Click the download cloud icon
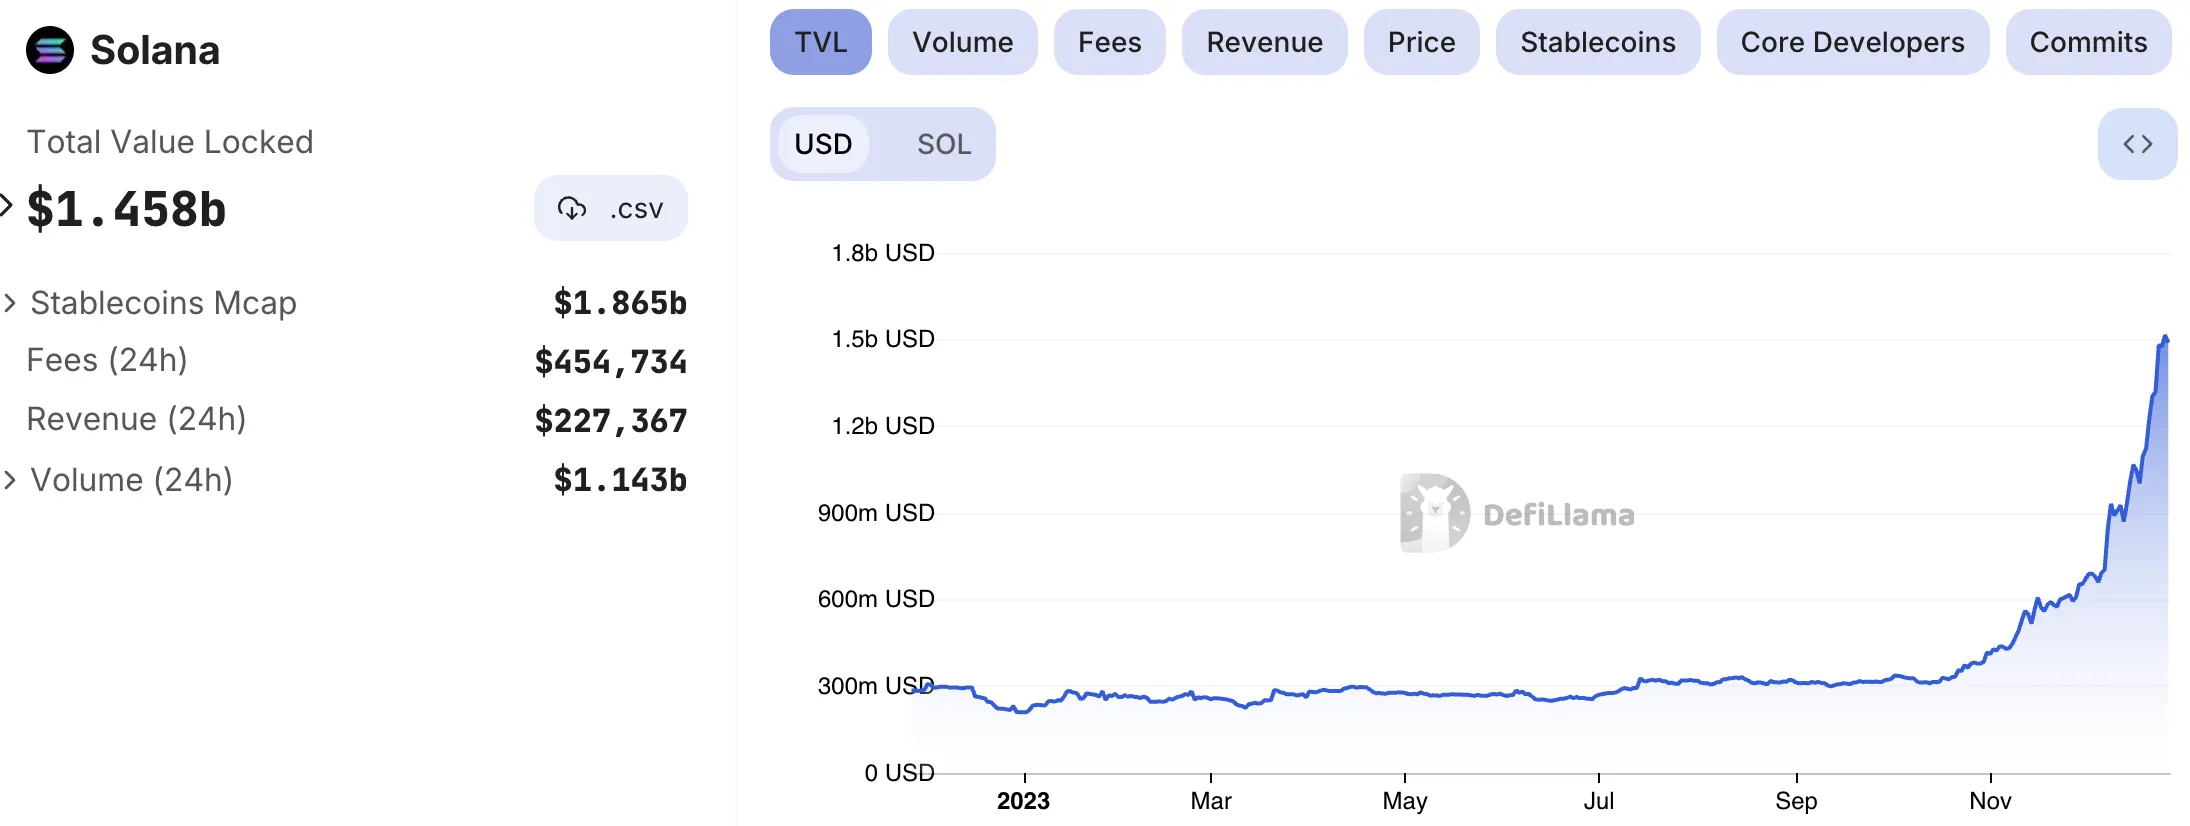The height and width of the screenshot is (826, 2190). click(x=572, y=208)
